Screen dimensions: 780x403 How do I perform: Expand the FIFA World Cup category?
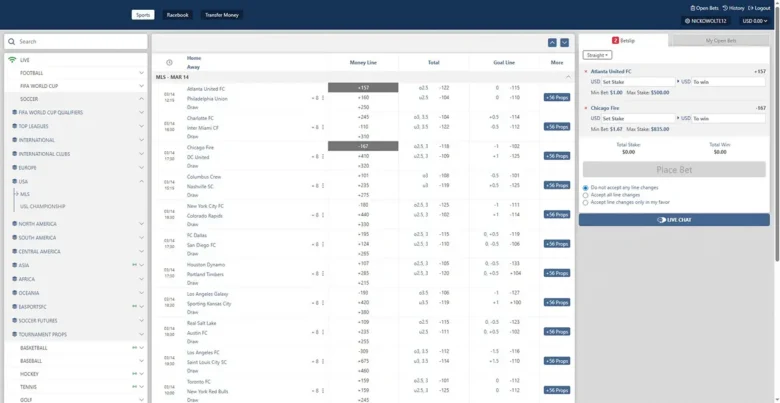(141, 86)
